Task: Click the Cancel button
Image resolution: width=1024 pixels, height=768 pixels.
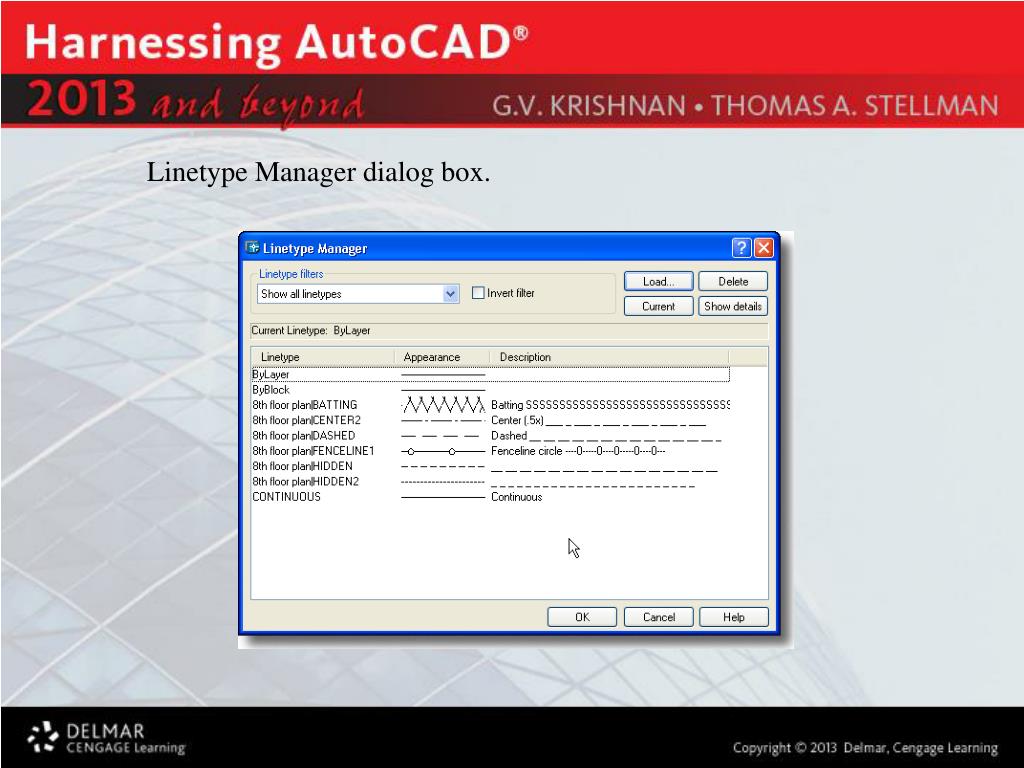Action: [x=658, y=617]
